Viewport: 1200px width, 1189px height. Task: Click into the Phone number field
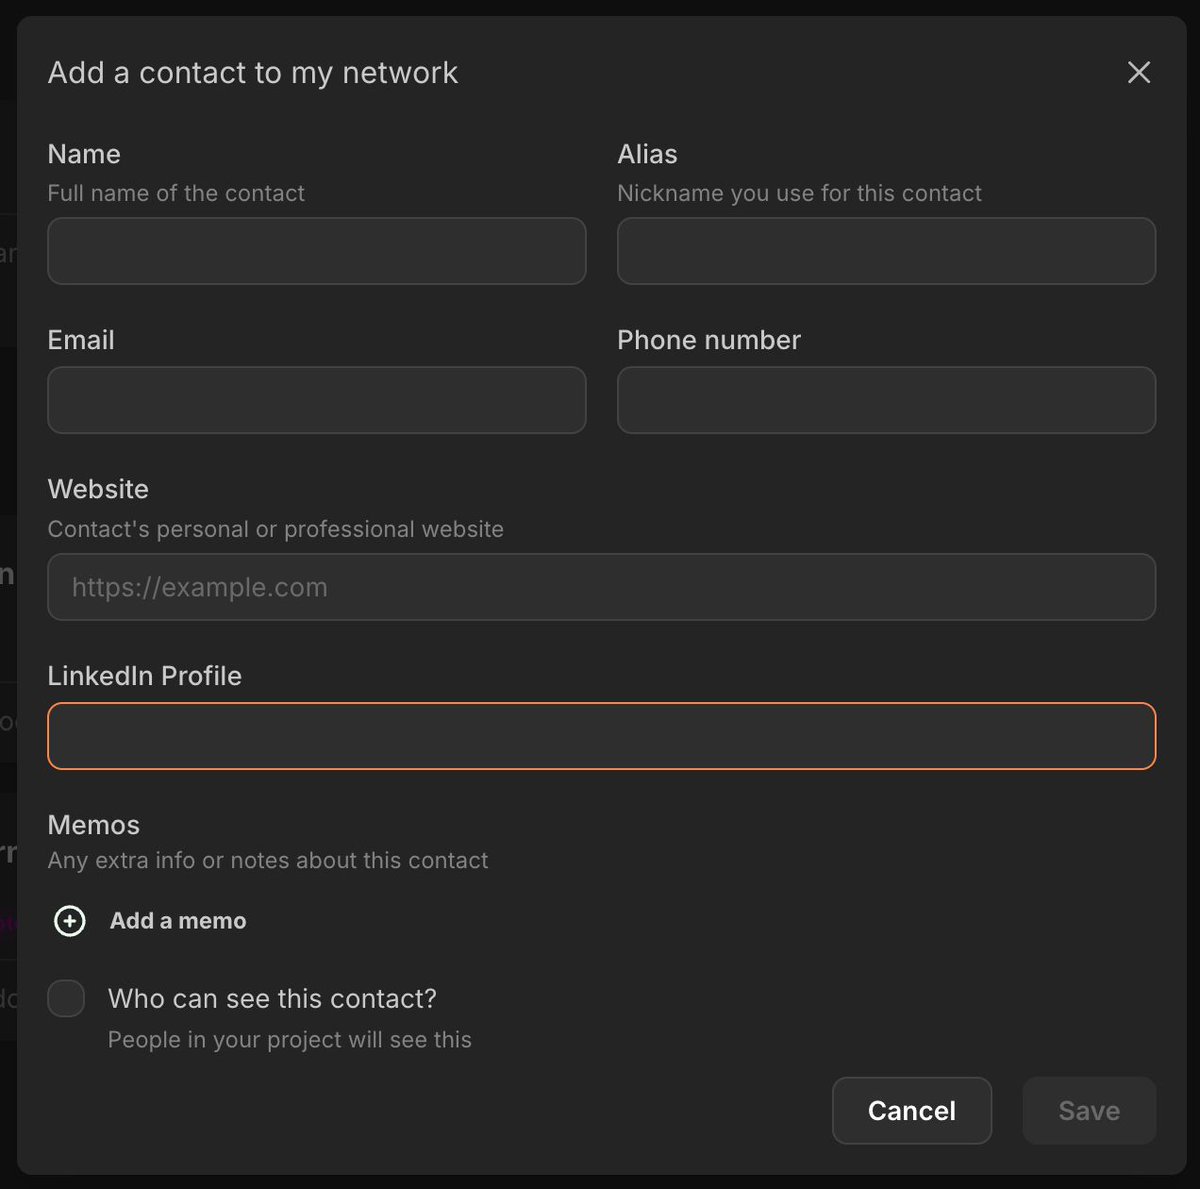point(887,400)
